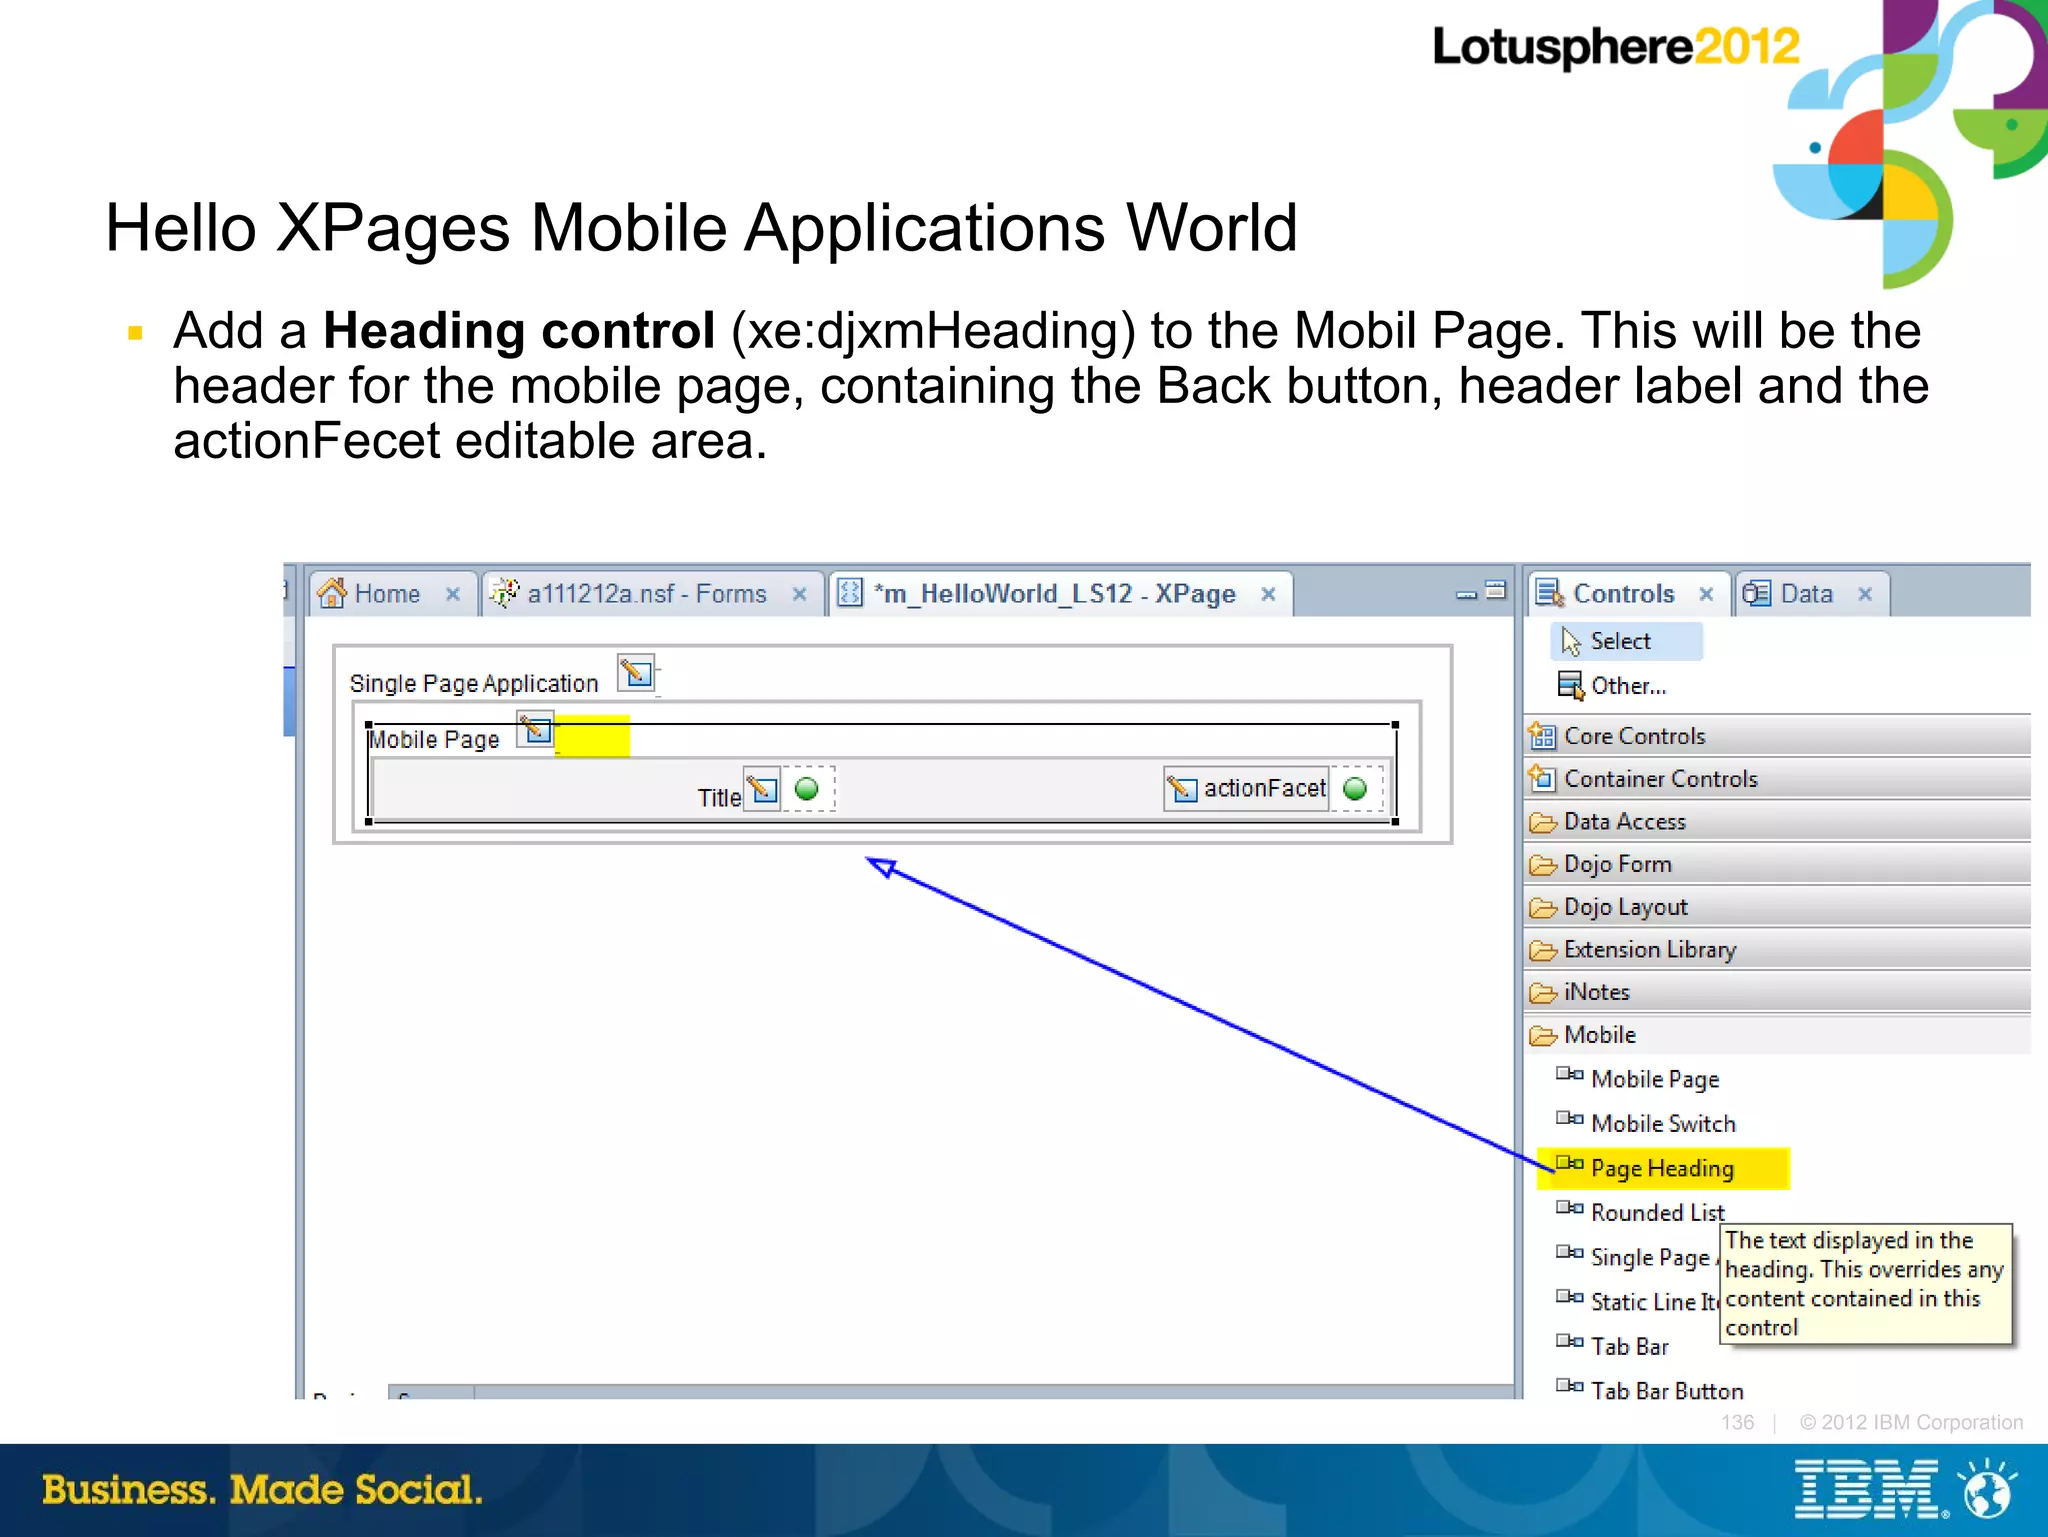Image resolution: width=2048 pixels, height=1537 pixels.
Task: Expand the Core Controls drawer
Action: pyautogui.click(x=1778, y=736)
